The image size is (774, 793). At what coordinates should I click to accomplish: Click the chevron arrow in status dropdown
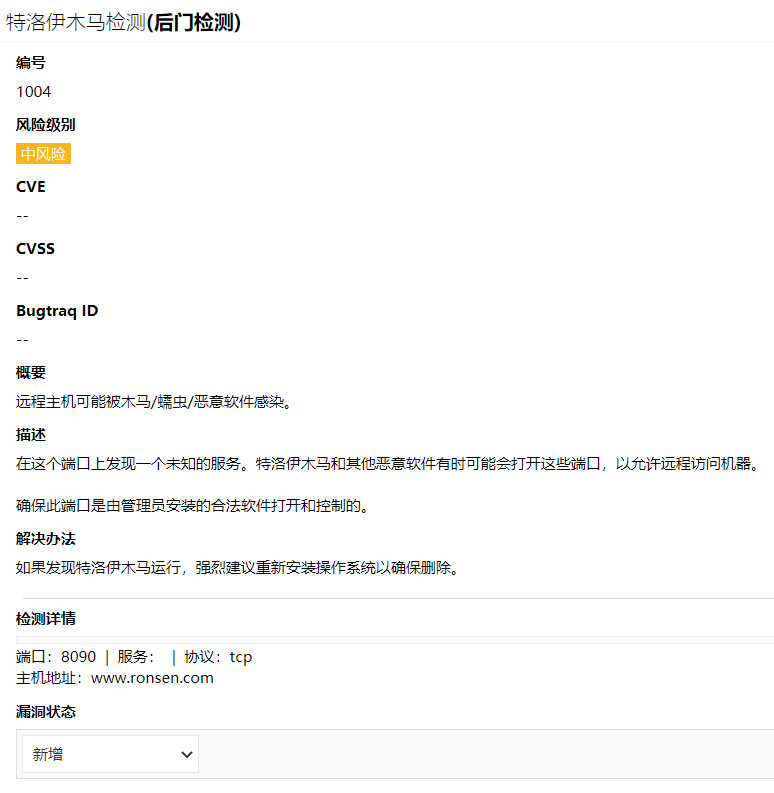coord(186,755)
